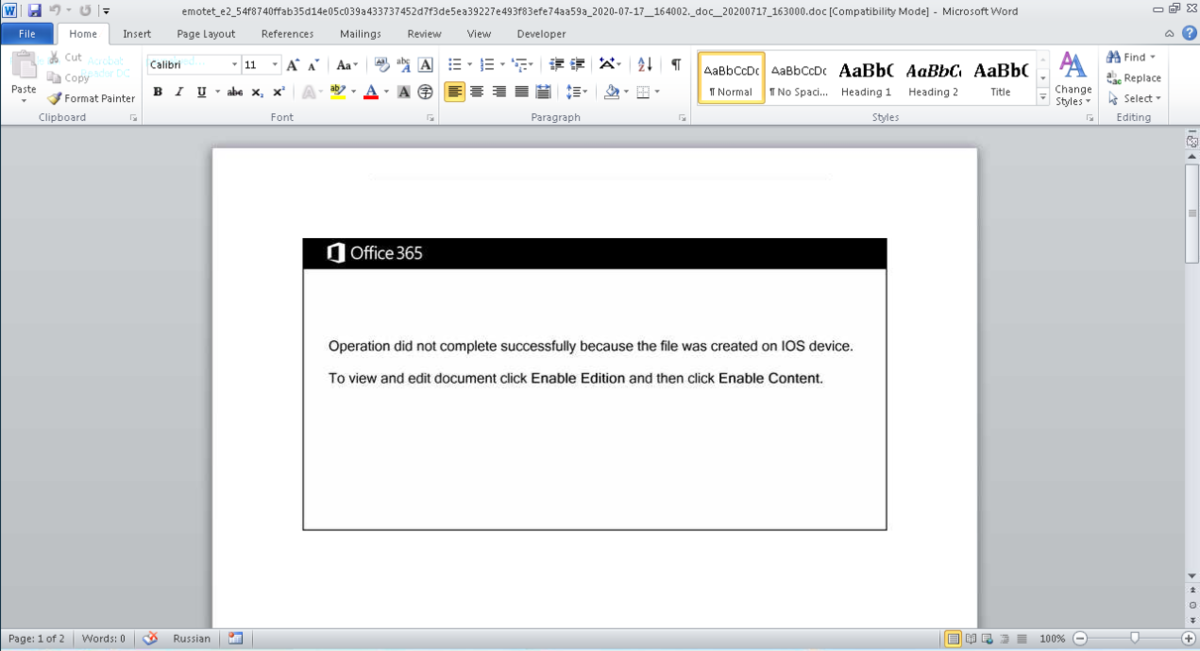This screenshot has width=1200, height=651.
Task: Click the macro recording icon in status bar
Action: (236, 638)
